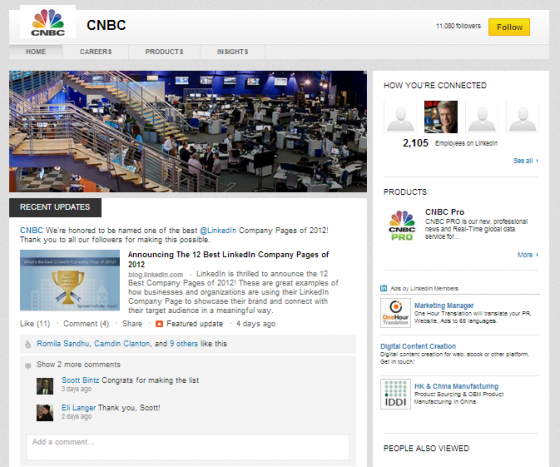Click Eli Langer's avatar in comments
Image resolution: width=560 pixels, height=467 pixels.
click(45, 412)
